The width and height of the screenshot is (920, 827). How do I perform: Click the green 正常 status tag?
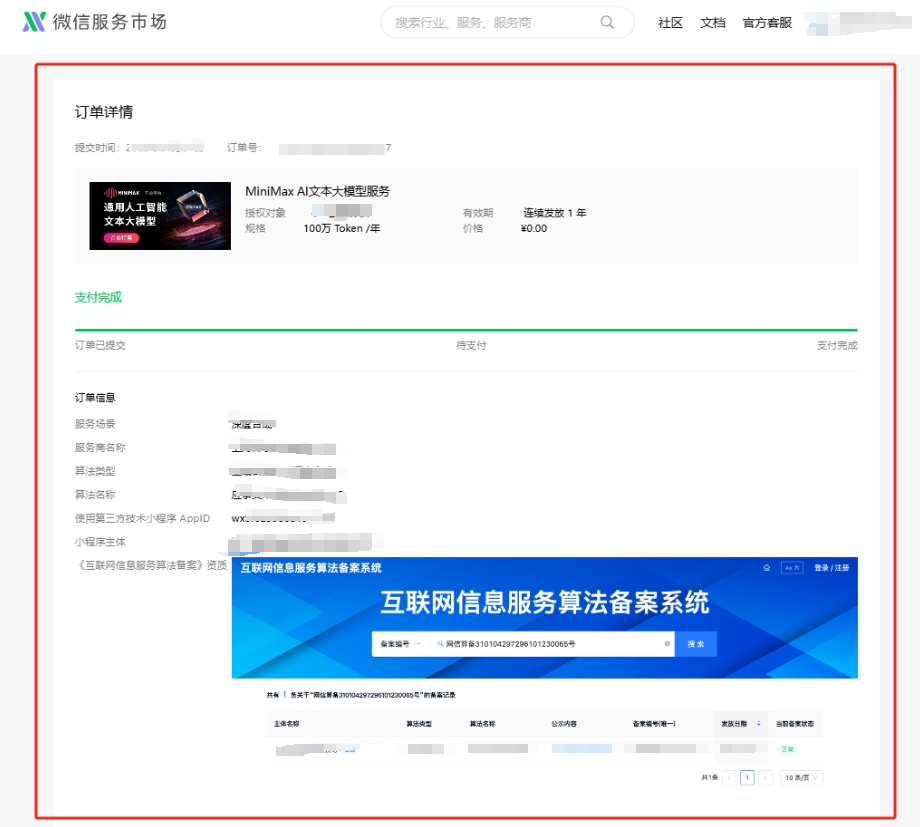[787, 749]
